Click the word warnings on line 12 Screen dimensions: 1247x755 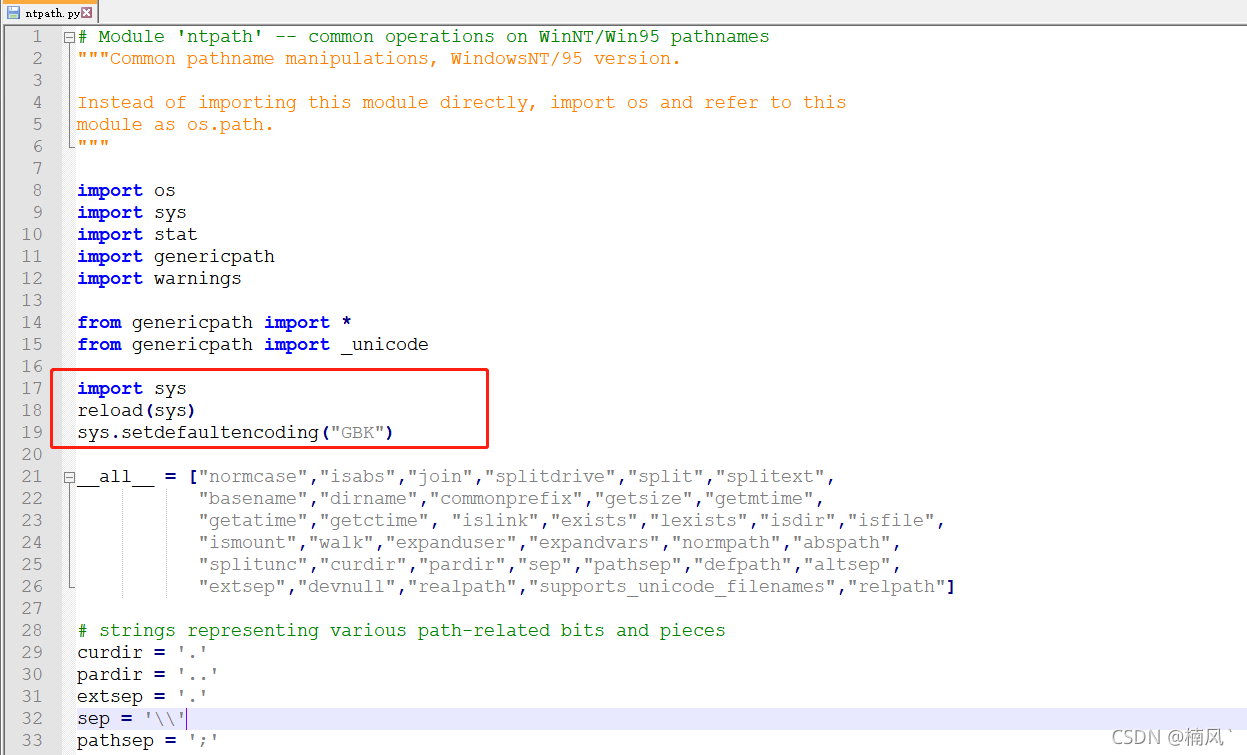point(197,278)
